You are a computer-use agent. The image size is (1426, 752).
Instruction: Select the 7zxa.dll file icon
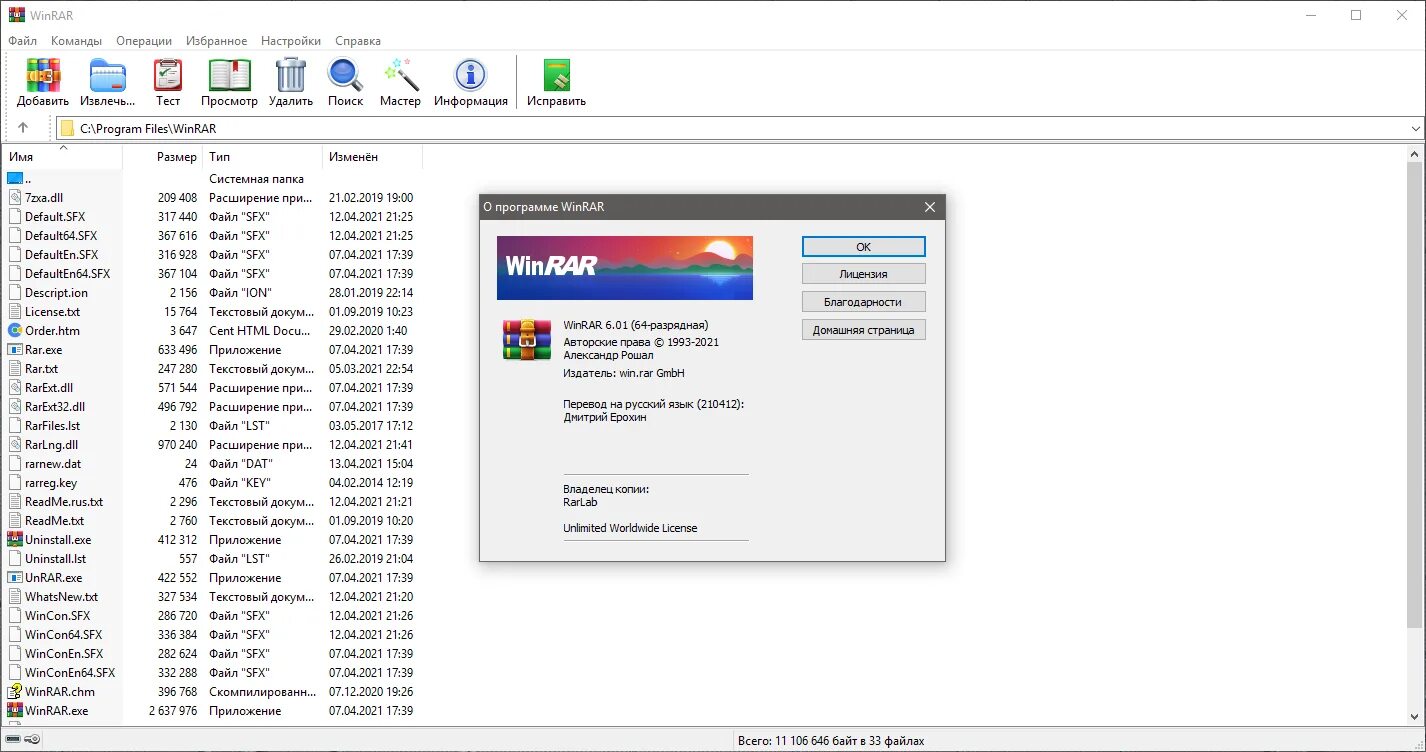pos(15,198)
